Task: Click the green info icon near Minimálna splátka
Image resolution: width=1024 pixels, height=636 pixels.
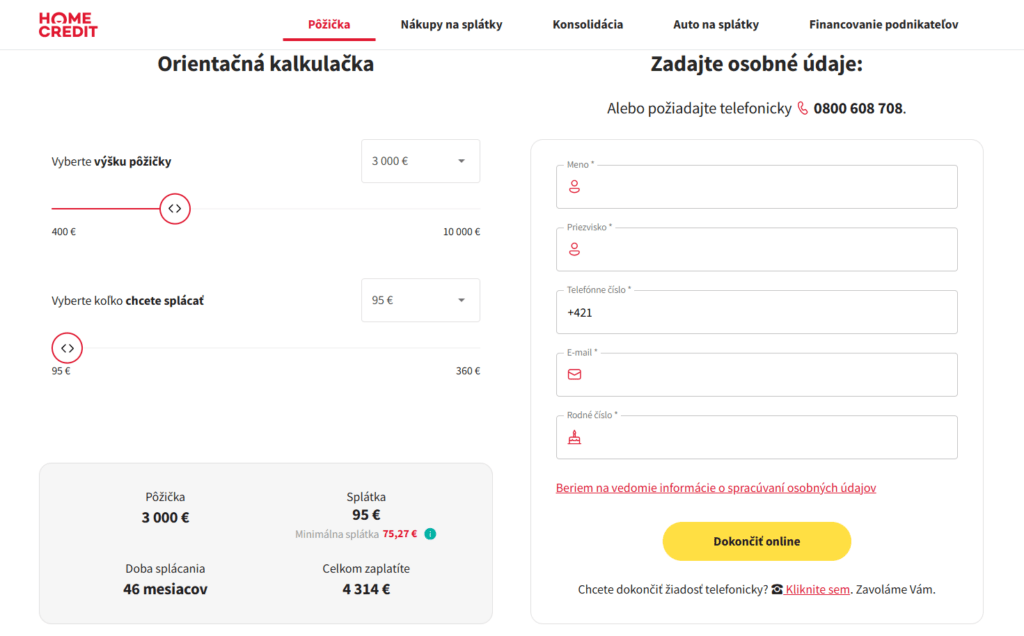Action: pos(430,533)
